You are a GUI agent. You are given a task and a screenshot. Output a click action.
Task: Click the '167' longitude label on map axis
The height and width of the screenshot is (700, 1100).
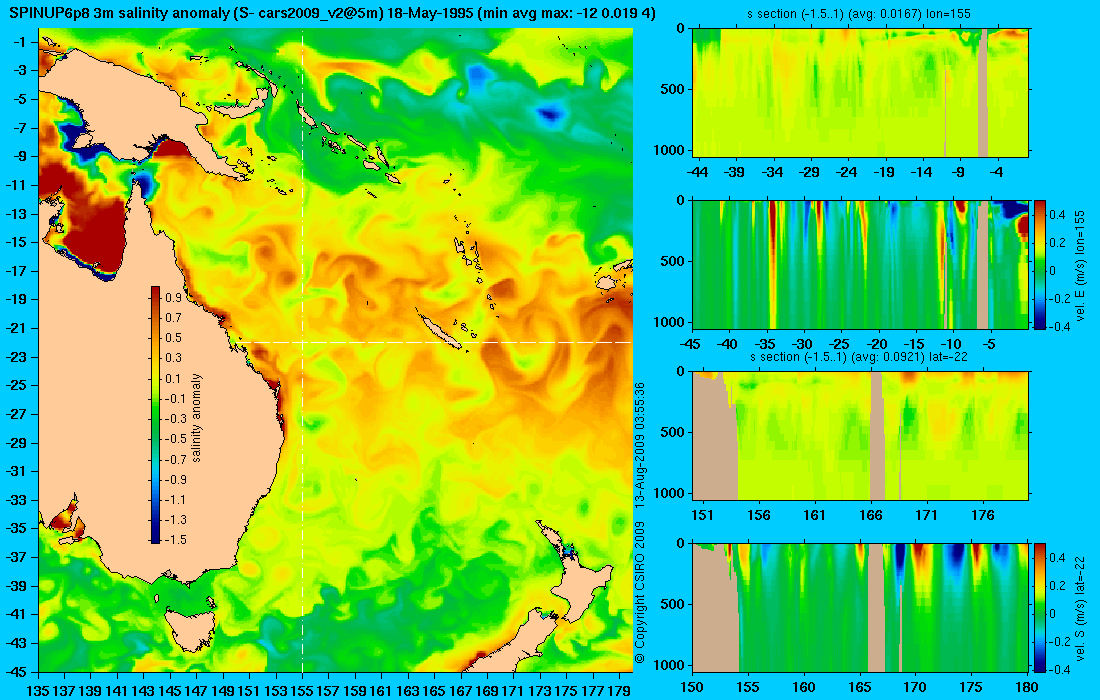(460, 691)
